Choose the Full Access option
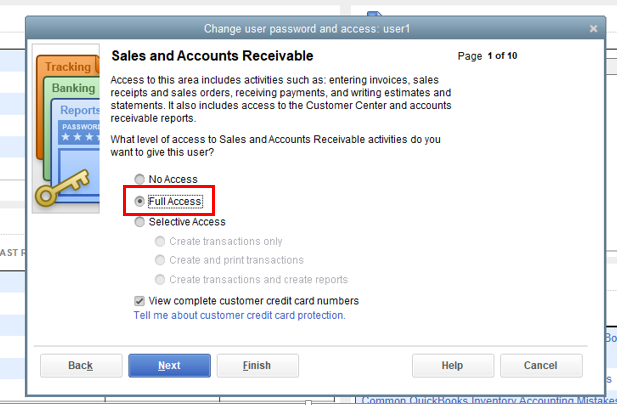The width and height of the screenshot is (617, 405). (140, 201)
